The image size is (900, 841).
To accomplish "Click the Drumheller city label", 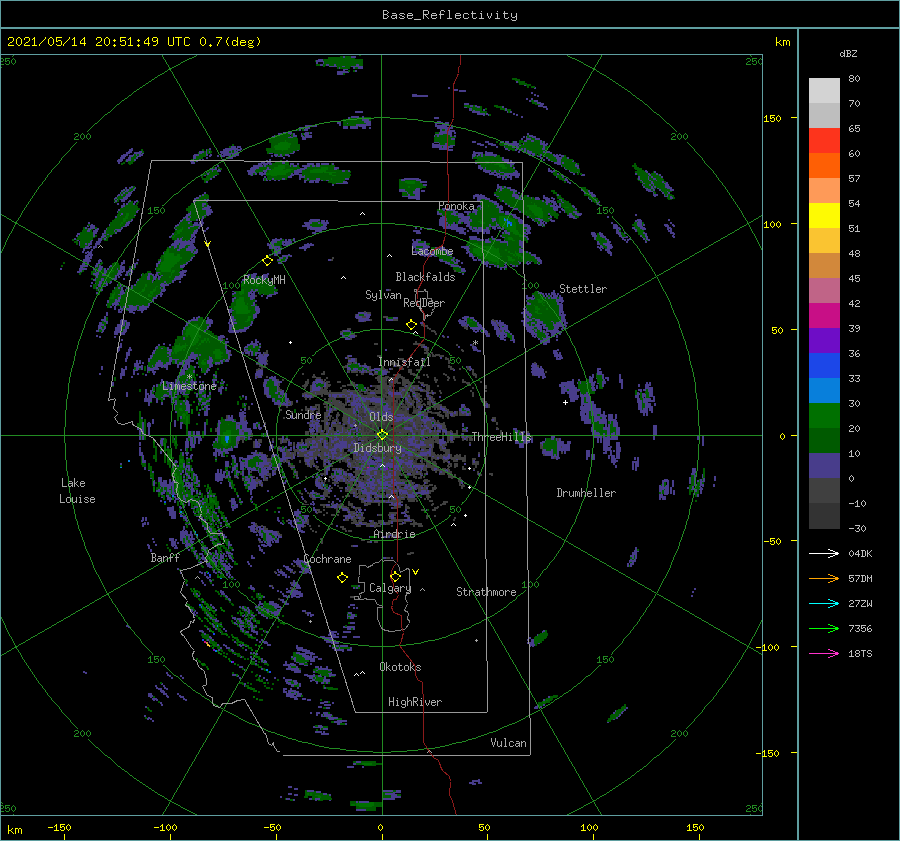I will (586, 493).
